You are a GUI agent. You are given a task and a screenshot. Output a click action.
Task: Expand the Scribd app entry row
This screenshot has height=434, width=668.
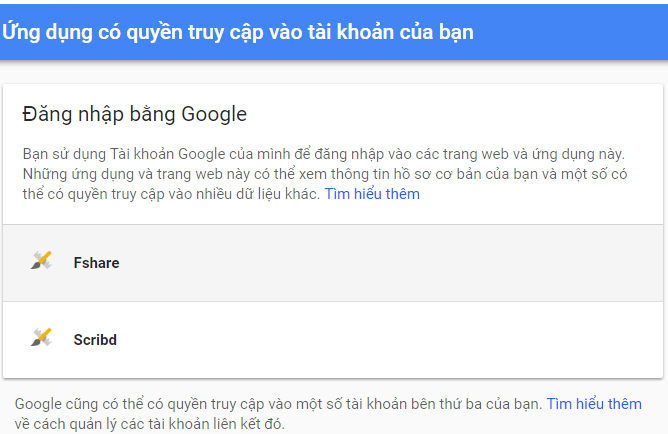pyautogui.click(x=333, y=340)
